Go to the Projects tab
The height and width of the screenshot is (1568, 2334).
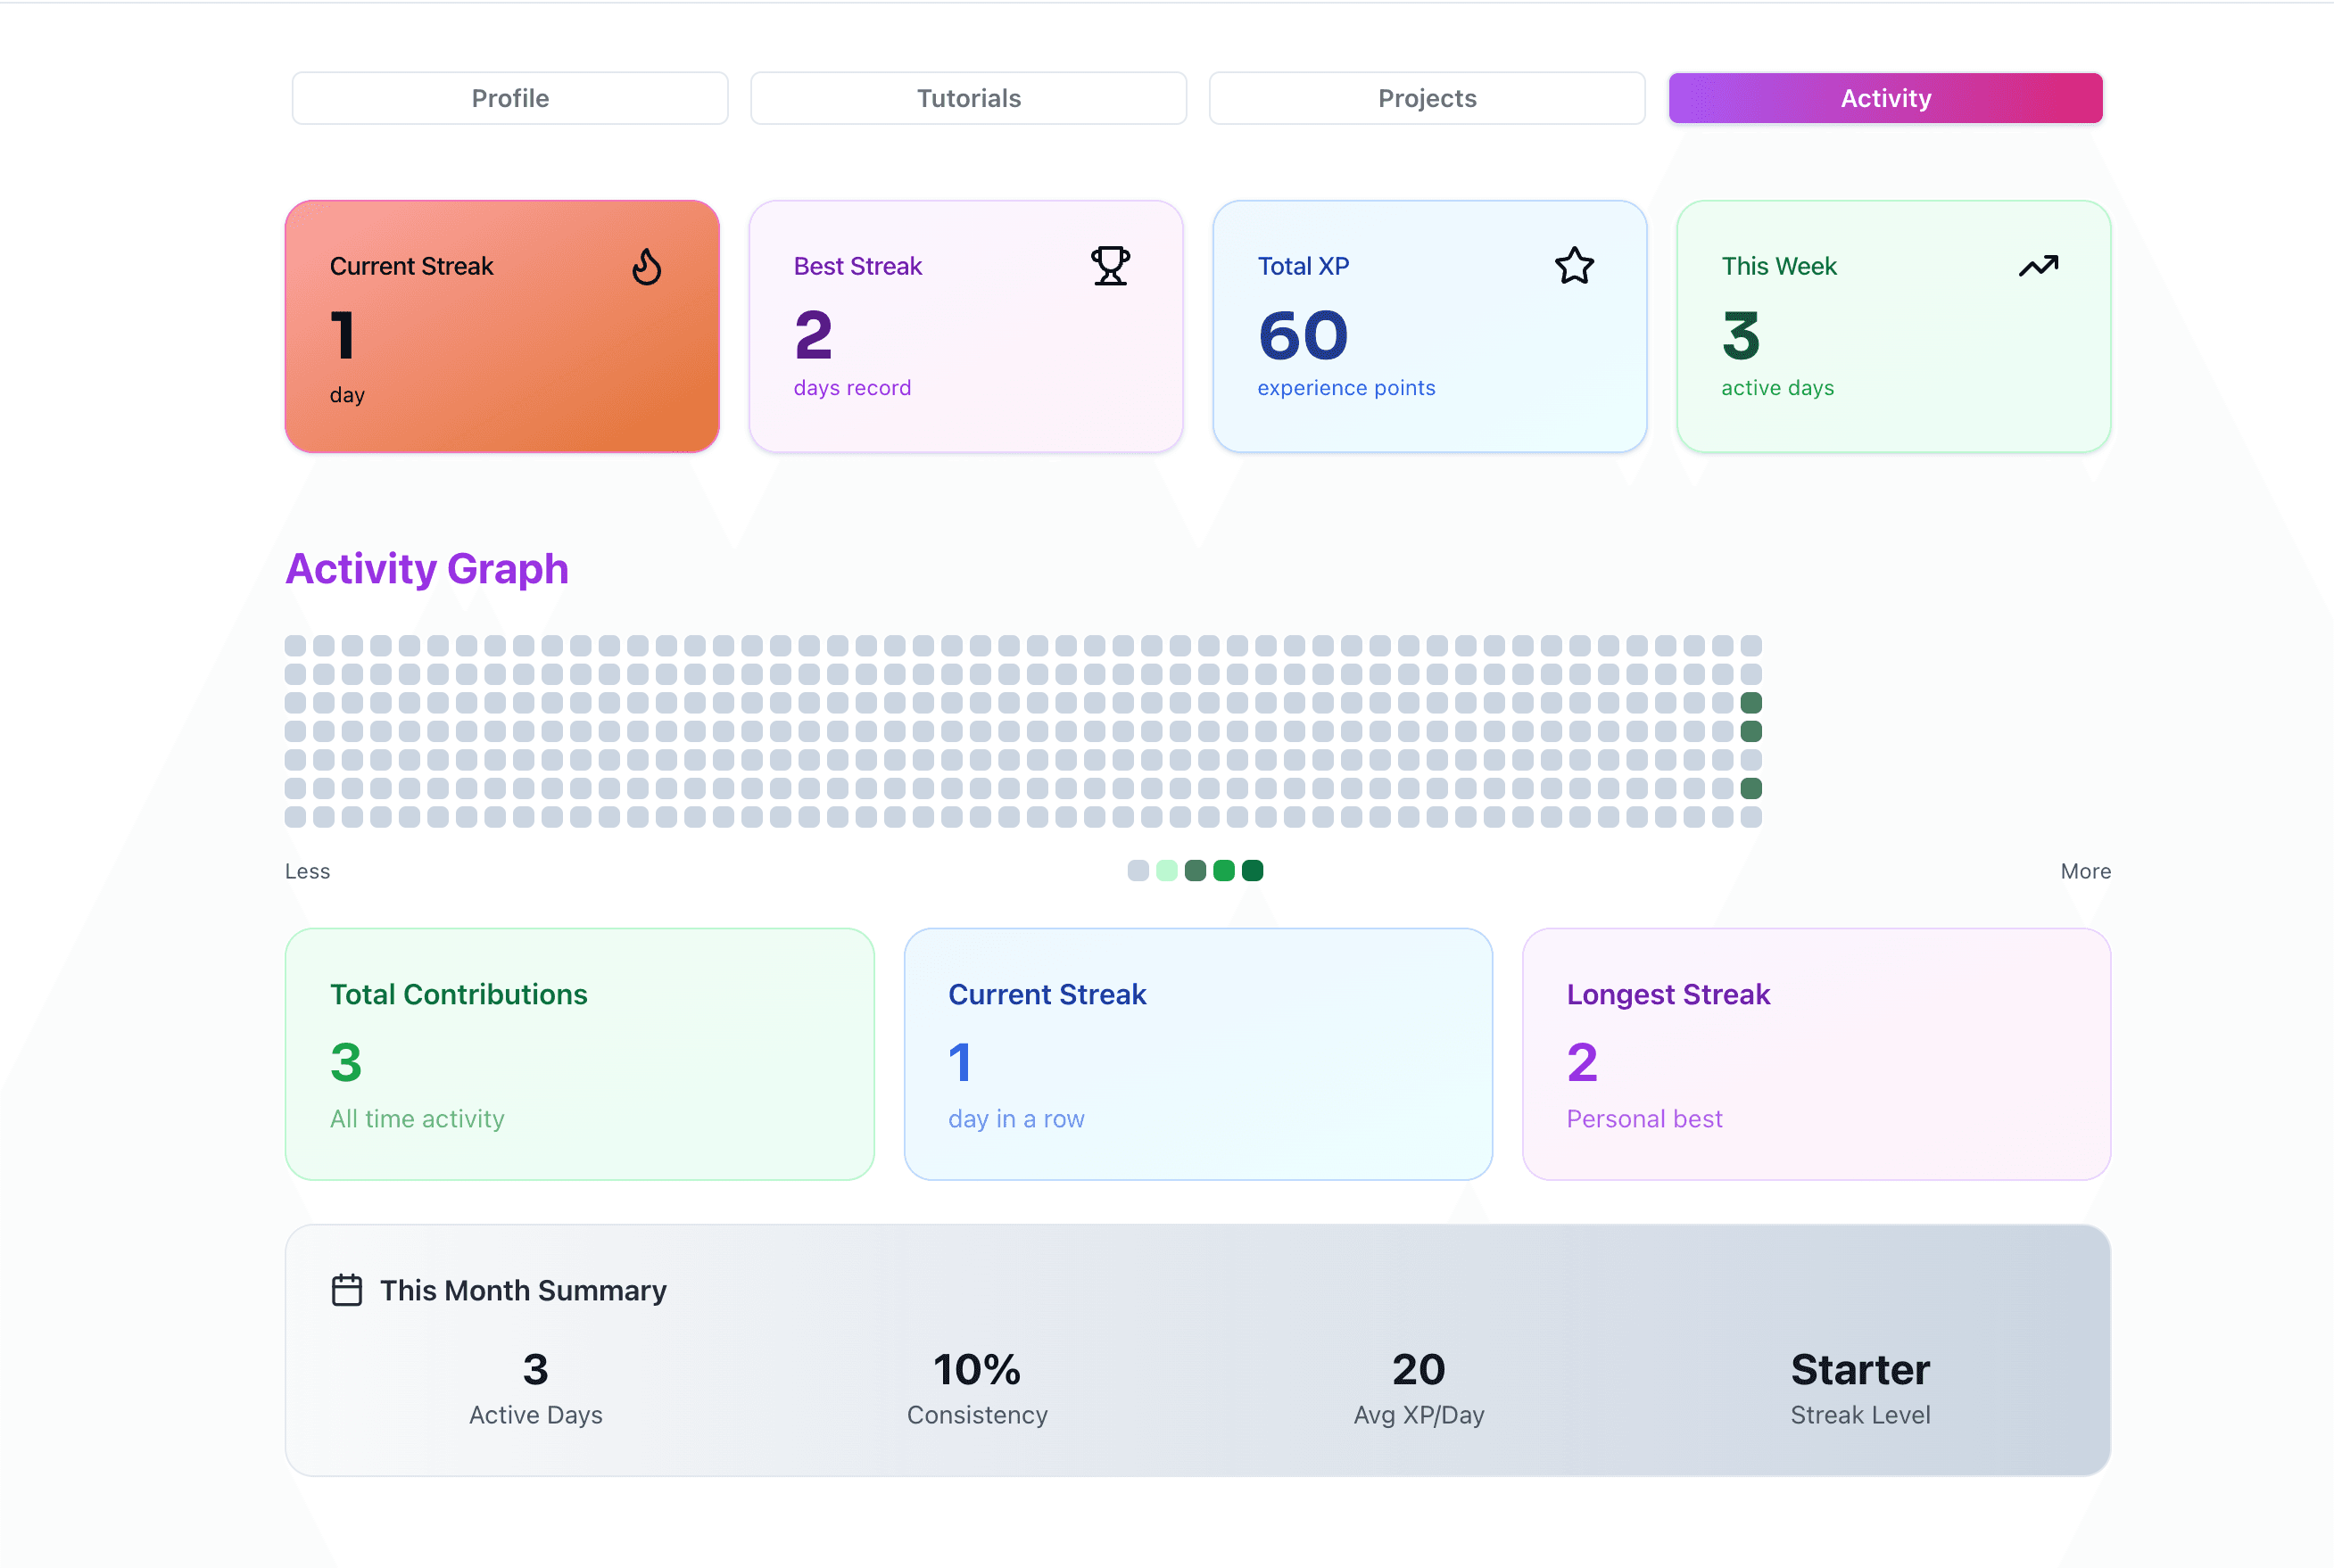click(x=1427, y=98)
